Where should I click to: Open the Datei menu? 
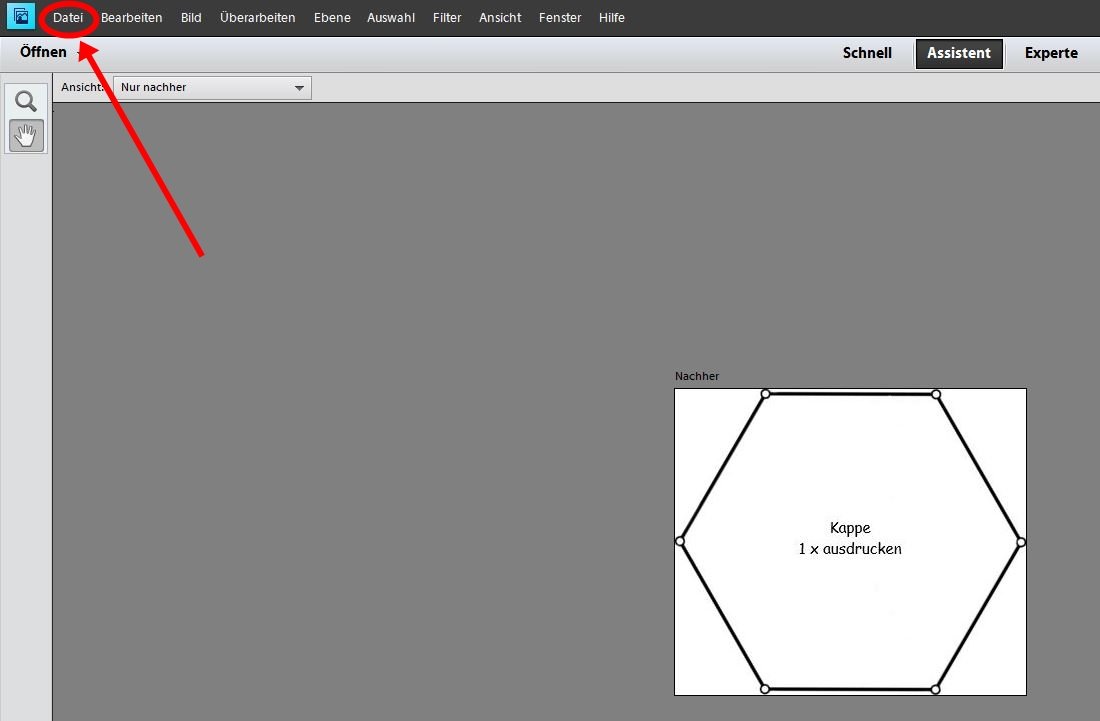coord(68,18)
